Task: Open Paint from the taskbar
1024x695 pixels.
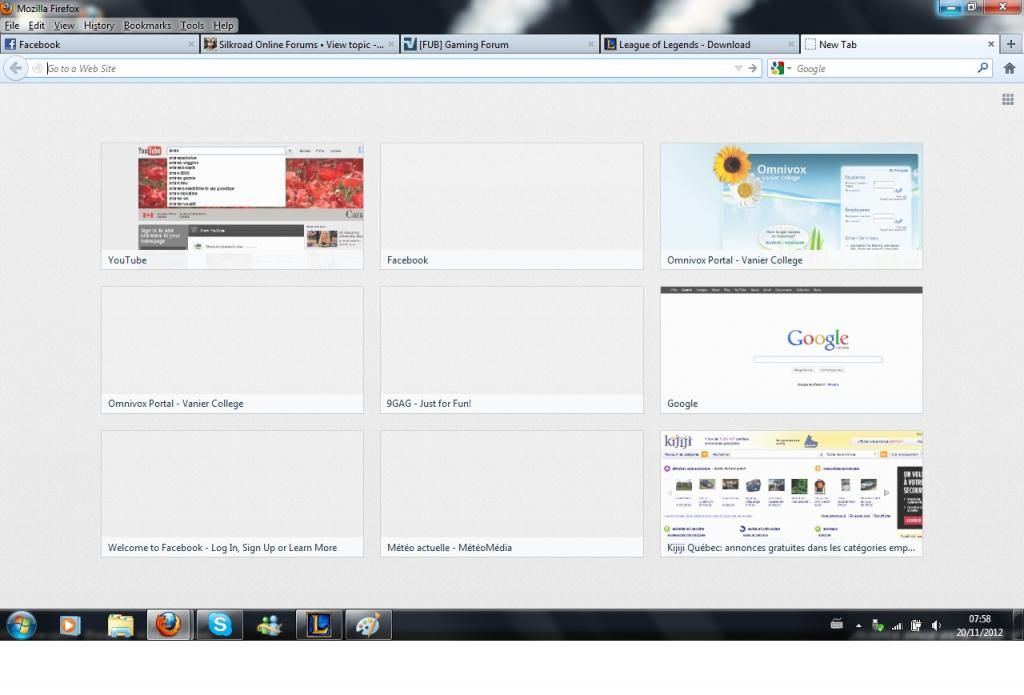Action: click(368, 625)
